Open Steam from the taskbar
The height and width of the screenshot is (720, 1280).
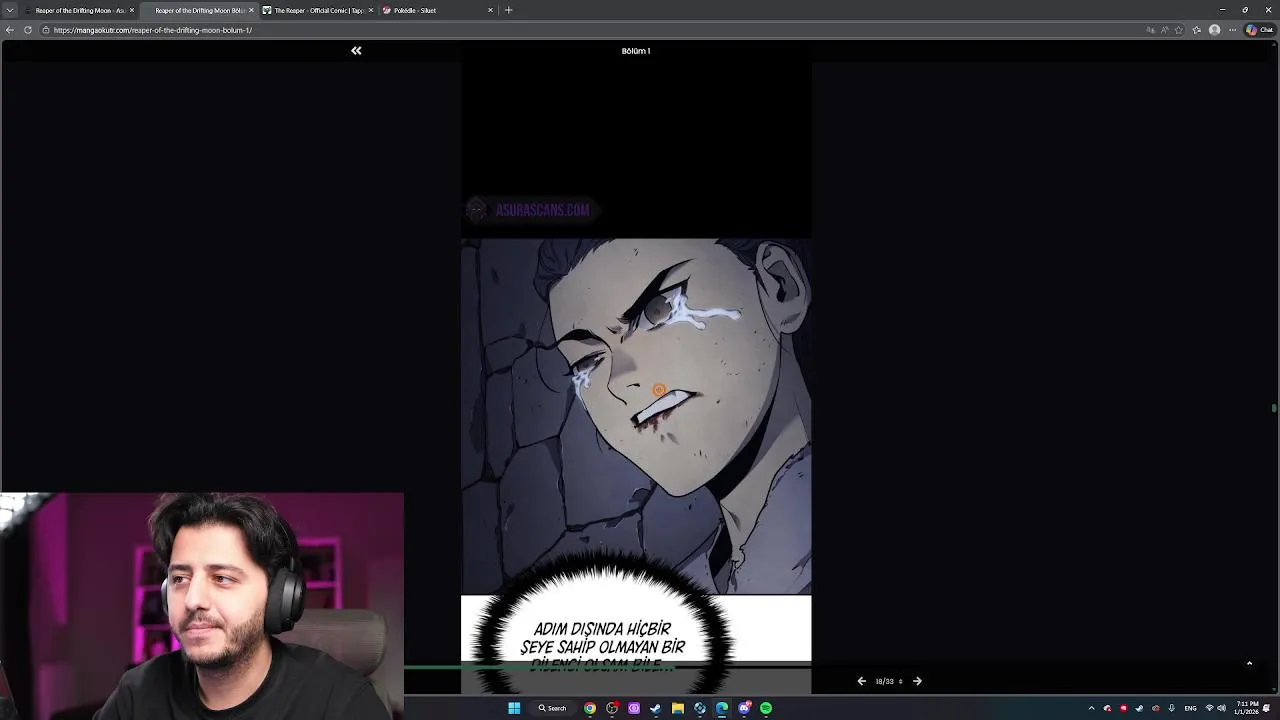tap(656, 708)
